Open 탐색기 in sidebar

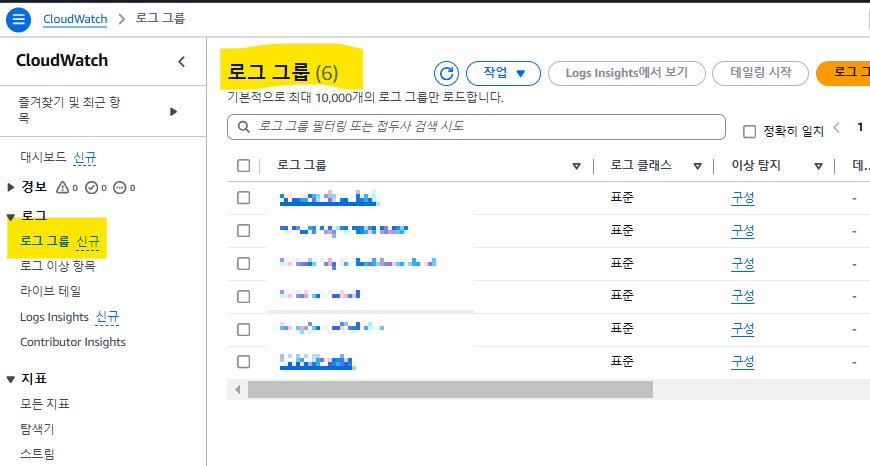point(37,429)
